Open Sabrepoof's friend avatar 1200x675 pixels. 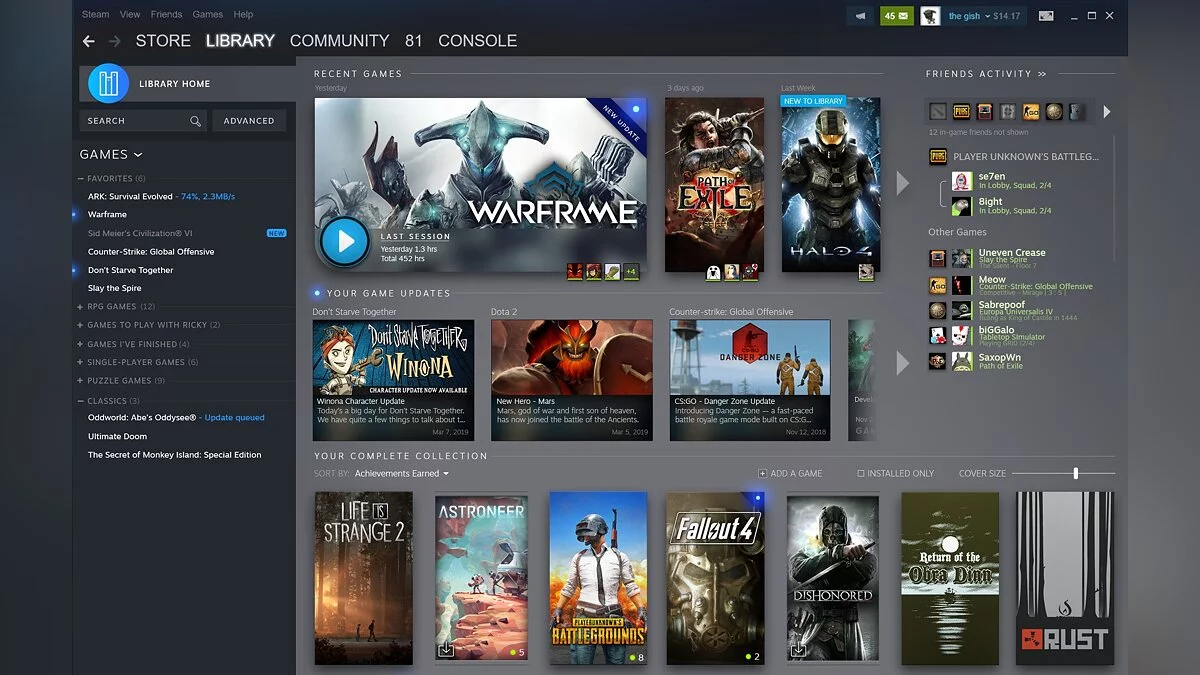coord(961,310)
